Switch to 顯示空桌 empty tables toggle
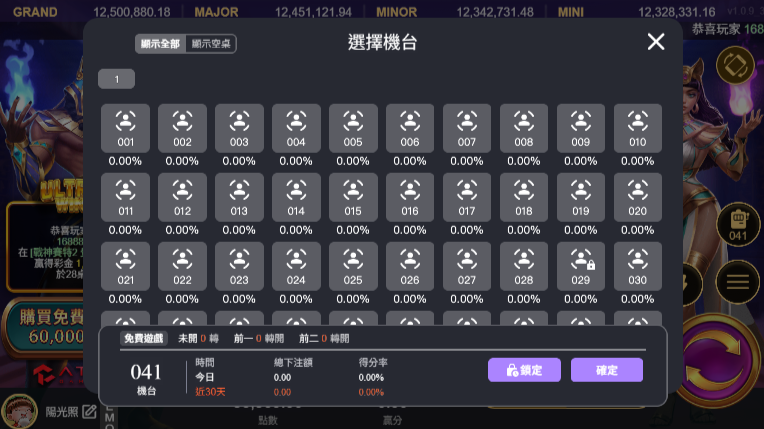Viewport: 764px width, 429px height. 211,44
